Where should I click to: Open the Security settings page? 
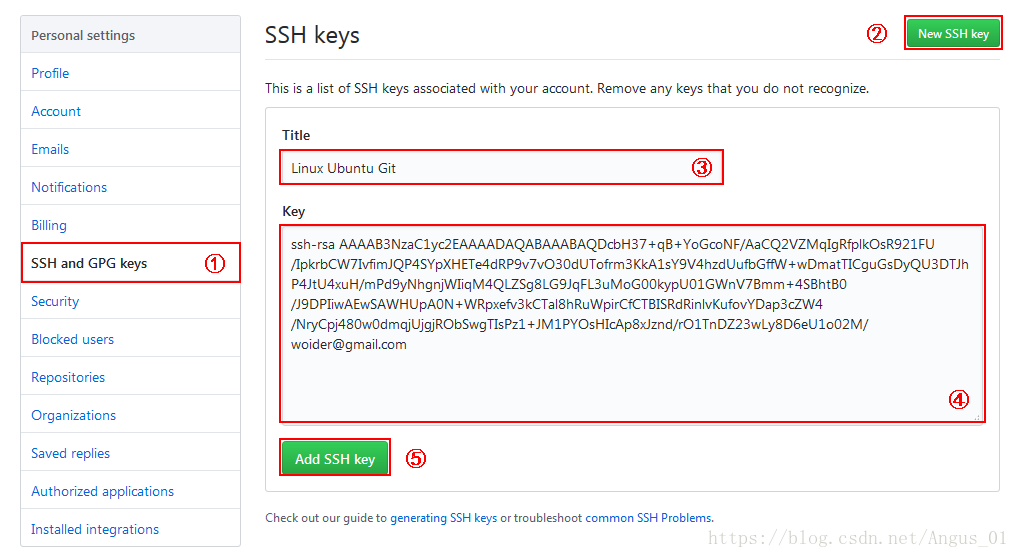coord(55,301)
